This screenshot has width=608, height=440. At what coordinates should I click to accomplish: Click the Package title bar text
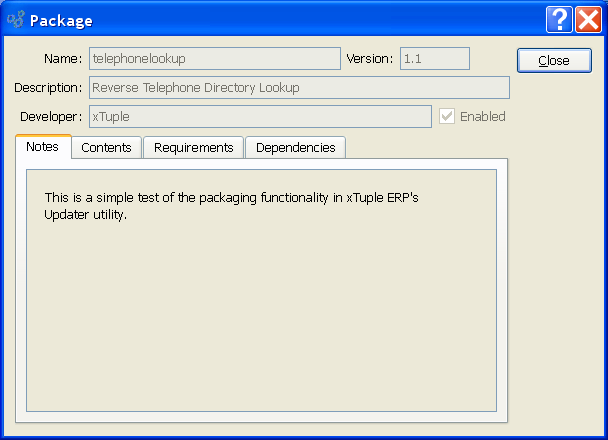coord(61,21)
